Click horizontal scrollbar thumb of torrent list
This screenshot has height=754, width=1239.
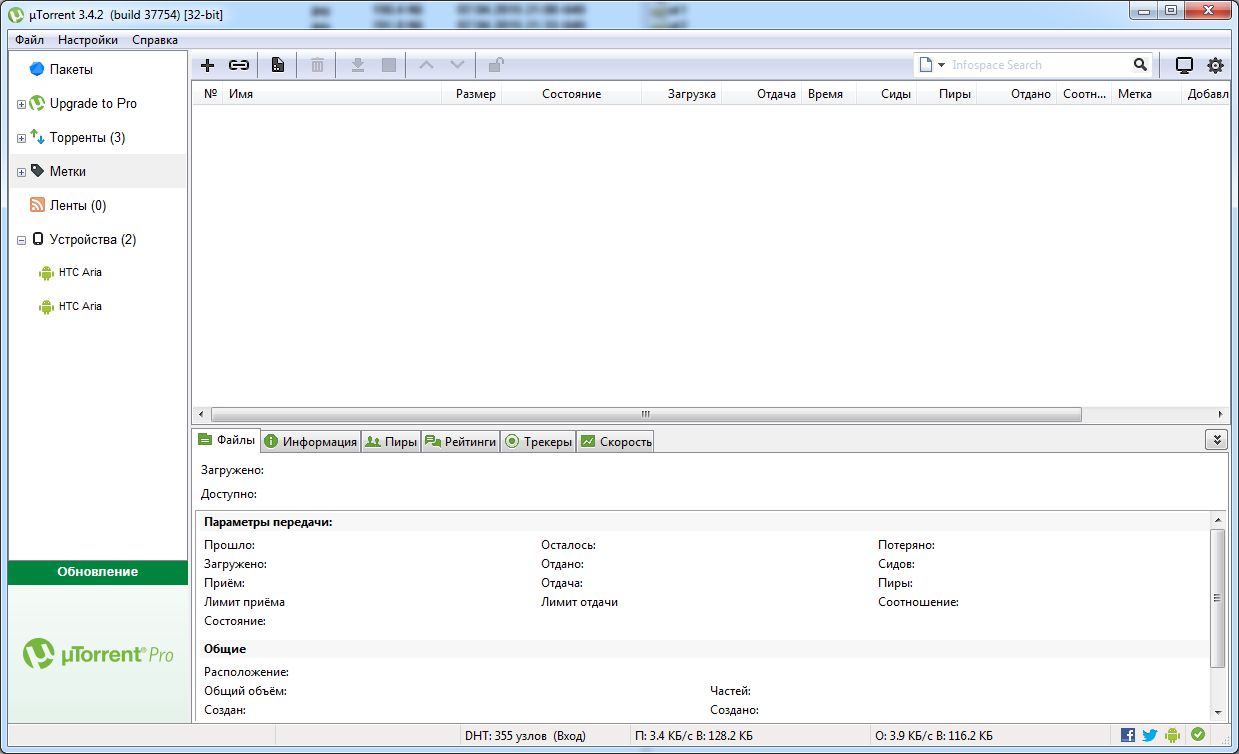(646, 414)
